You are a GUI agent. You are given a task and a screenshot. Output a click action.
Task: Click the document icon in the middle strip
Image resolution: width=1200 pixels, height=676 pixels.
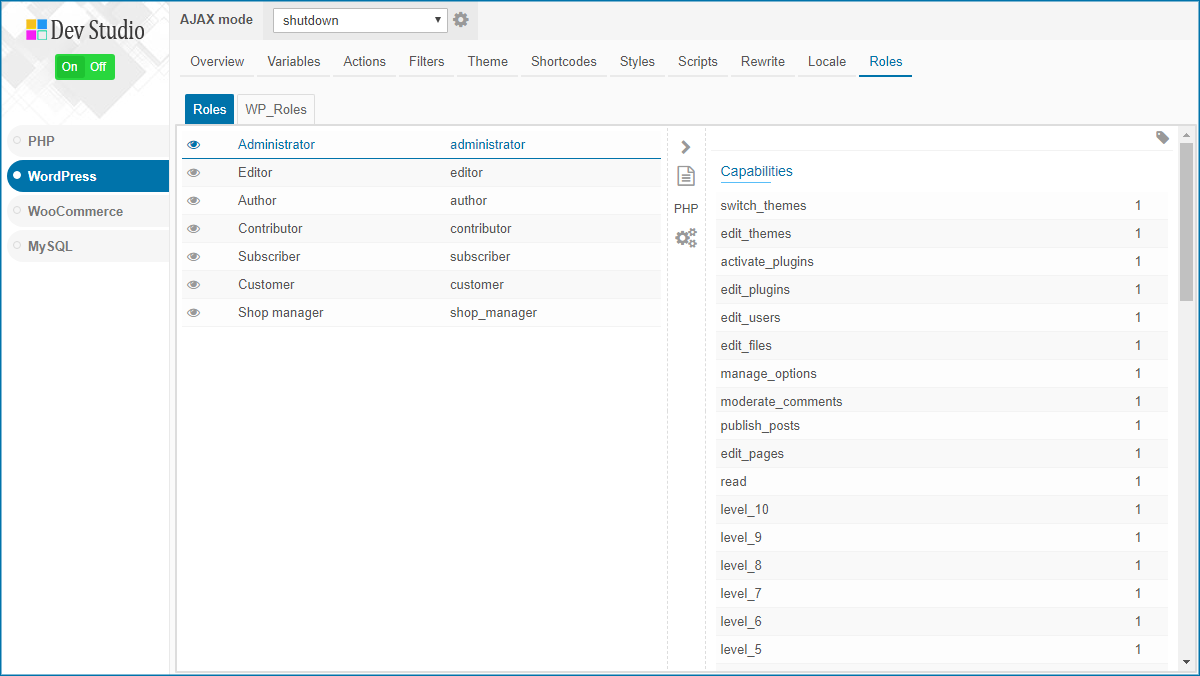click(686, 176)
